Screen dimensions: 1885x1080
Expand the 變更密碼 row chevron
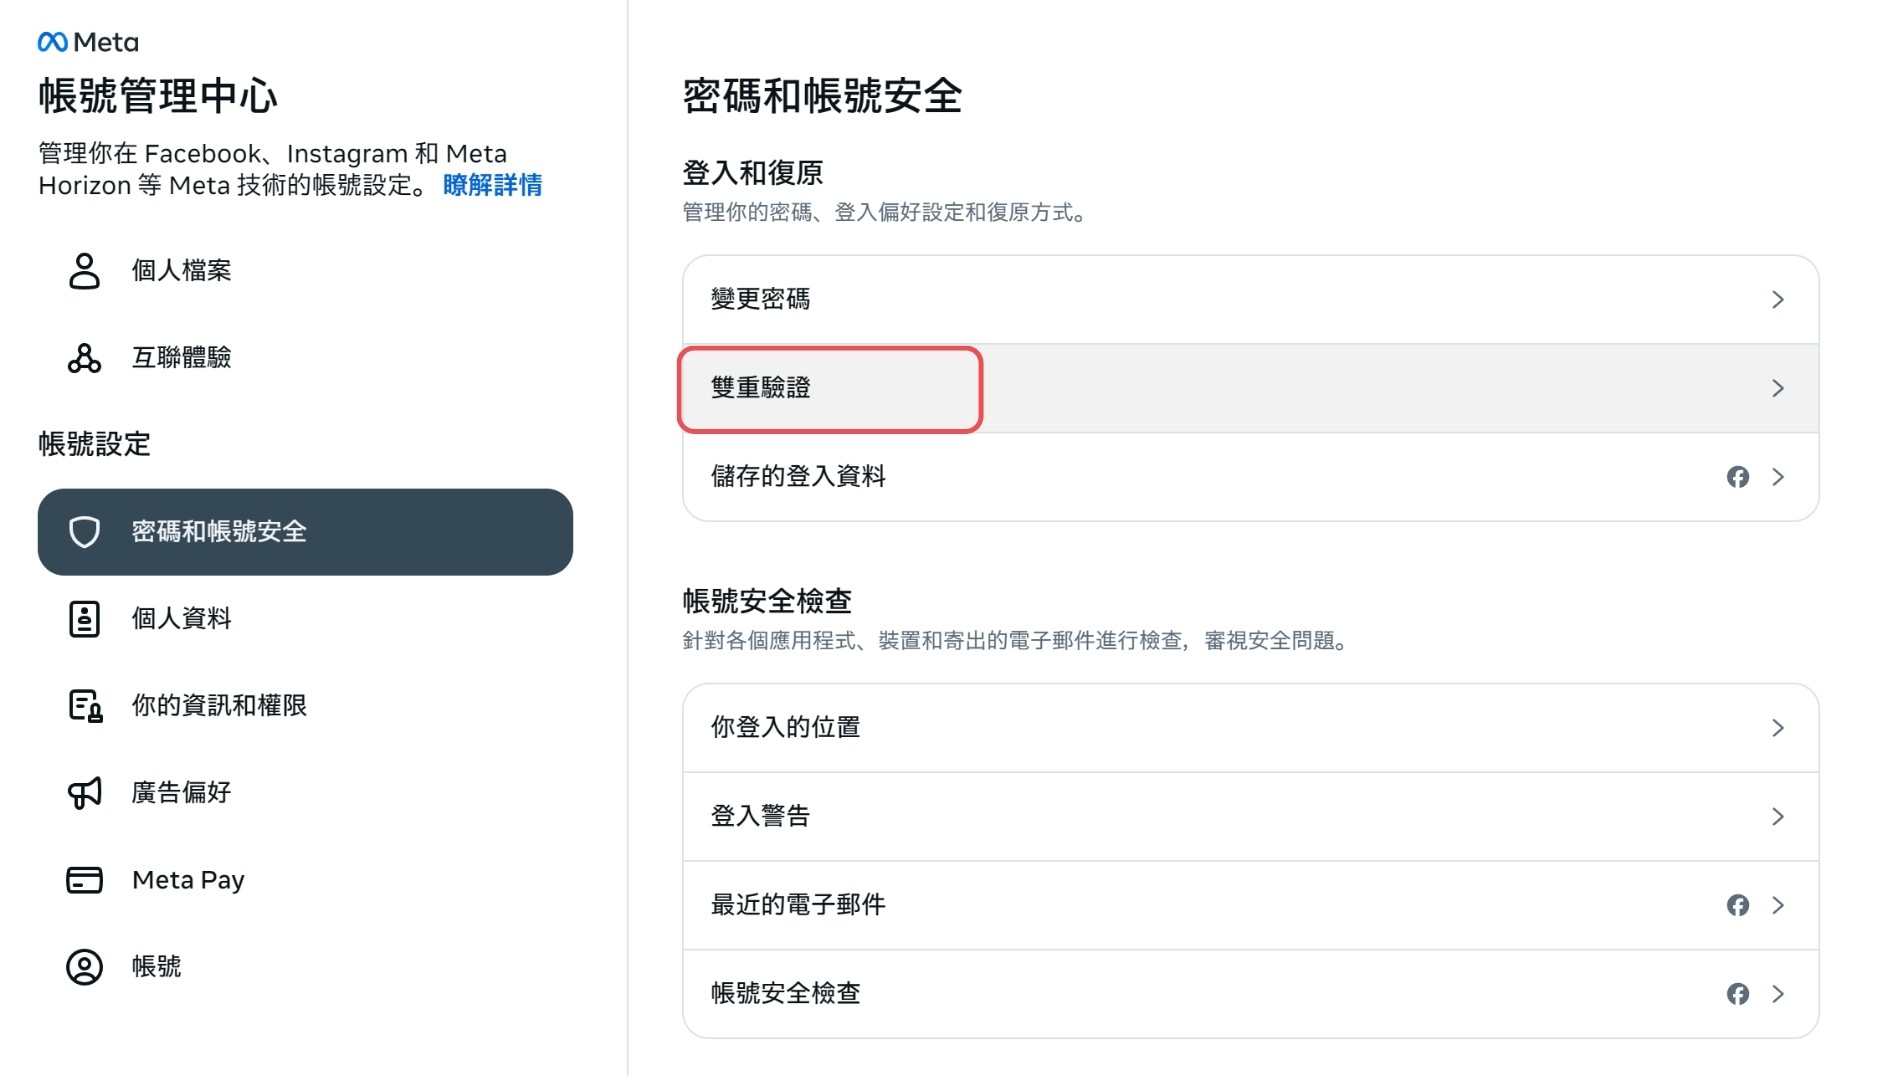[1778, 300]
